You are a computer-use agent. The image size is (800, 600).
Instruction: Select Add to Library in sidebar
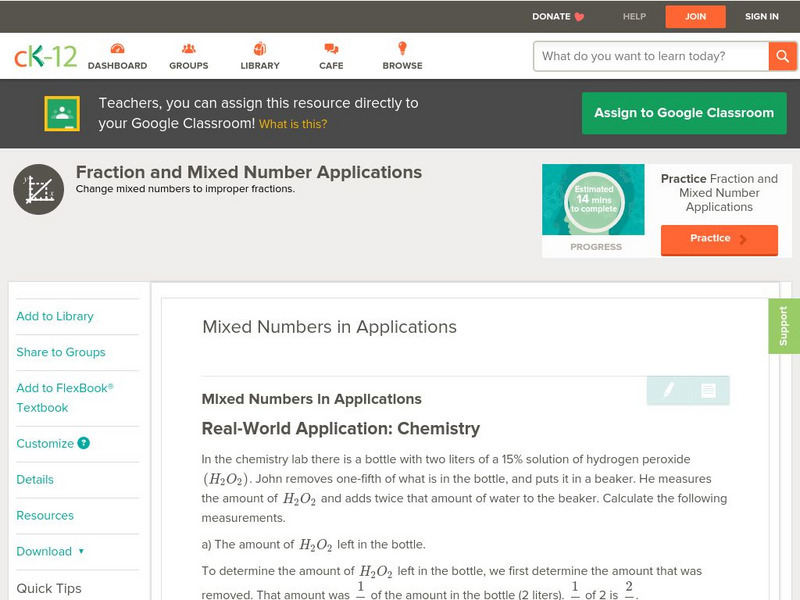click(55, 316)
